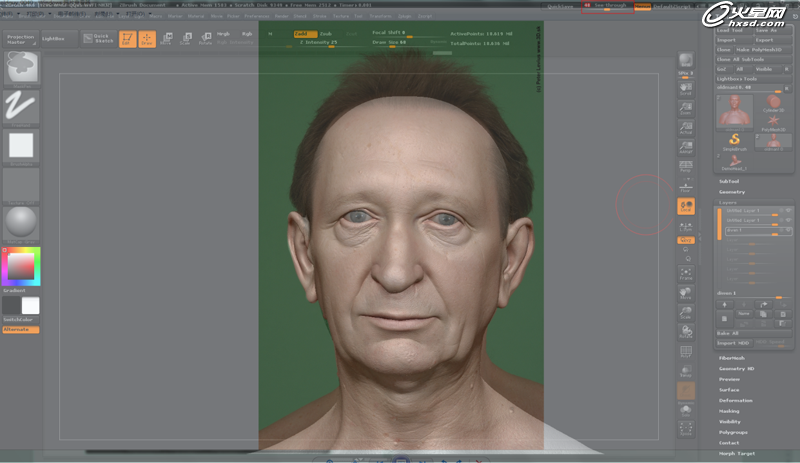Select the SimpleBrush tool

[735, 141]
